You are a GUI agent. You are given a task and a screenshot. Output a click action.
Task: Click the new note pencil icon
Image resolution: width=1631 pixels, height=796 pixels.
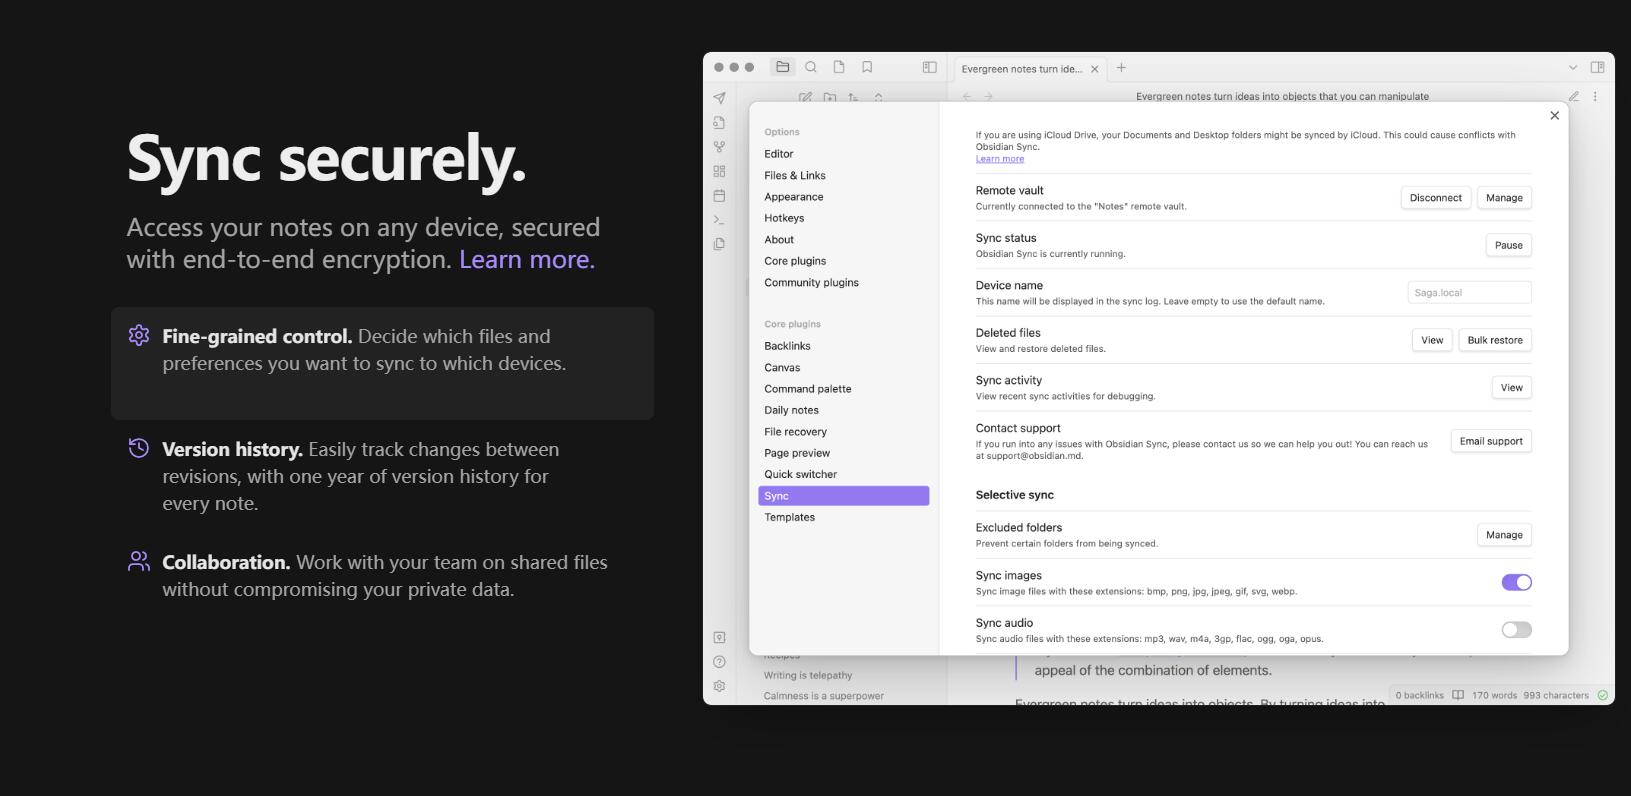click(805, 97)
